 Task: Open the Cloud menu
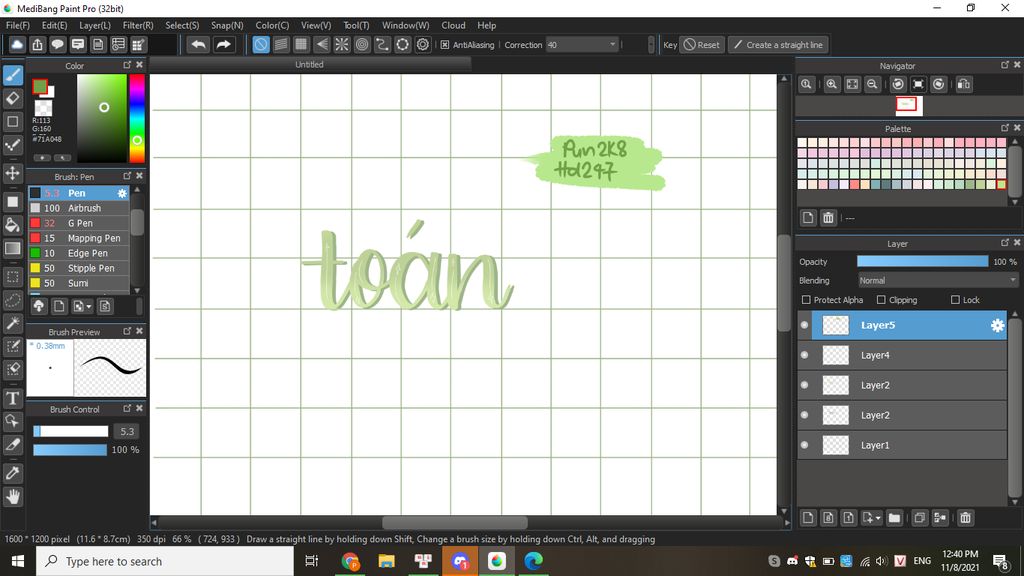(453, 25)
